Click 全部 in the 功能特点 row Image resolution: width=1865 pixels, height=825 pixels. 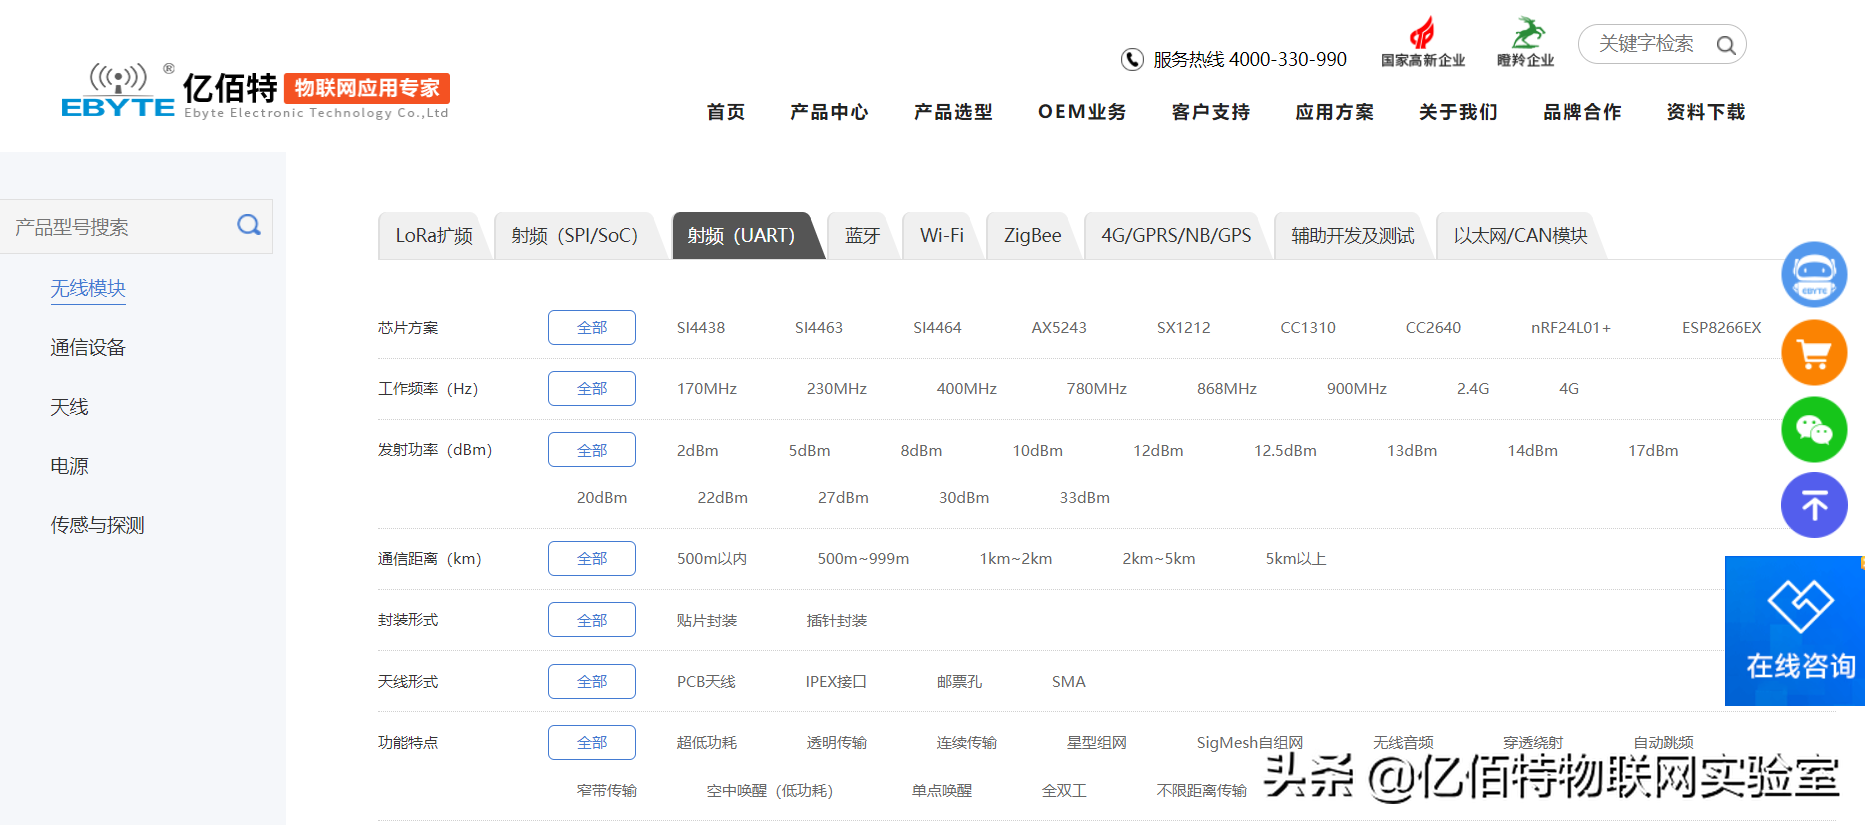click(x=592, y=742)
